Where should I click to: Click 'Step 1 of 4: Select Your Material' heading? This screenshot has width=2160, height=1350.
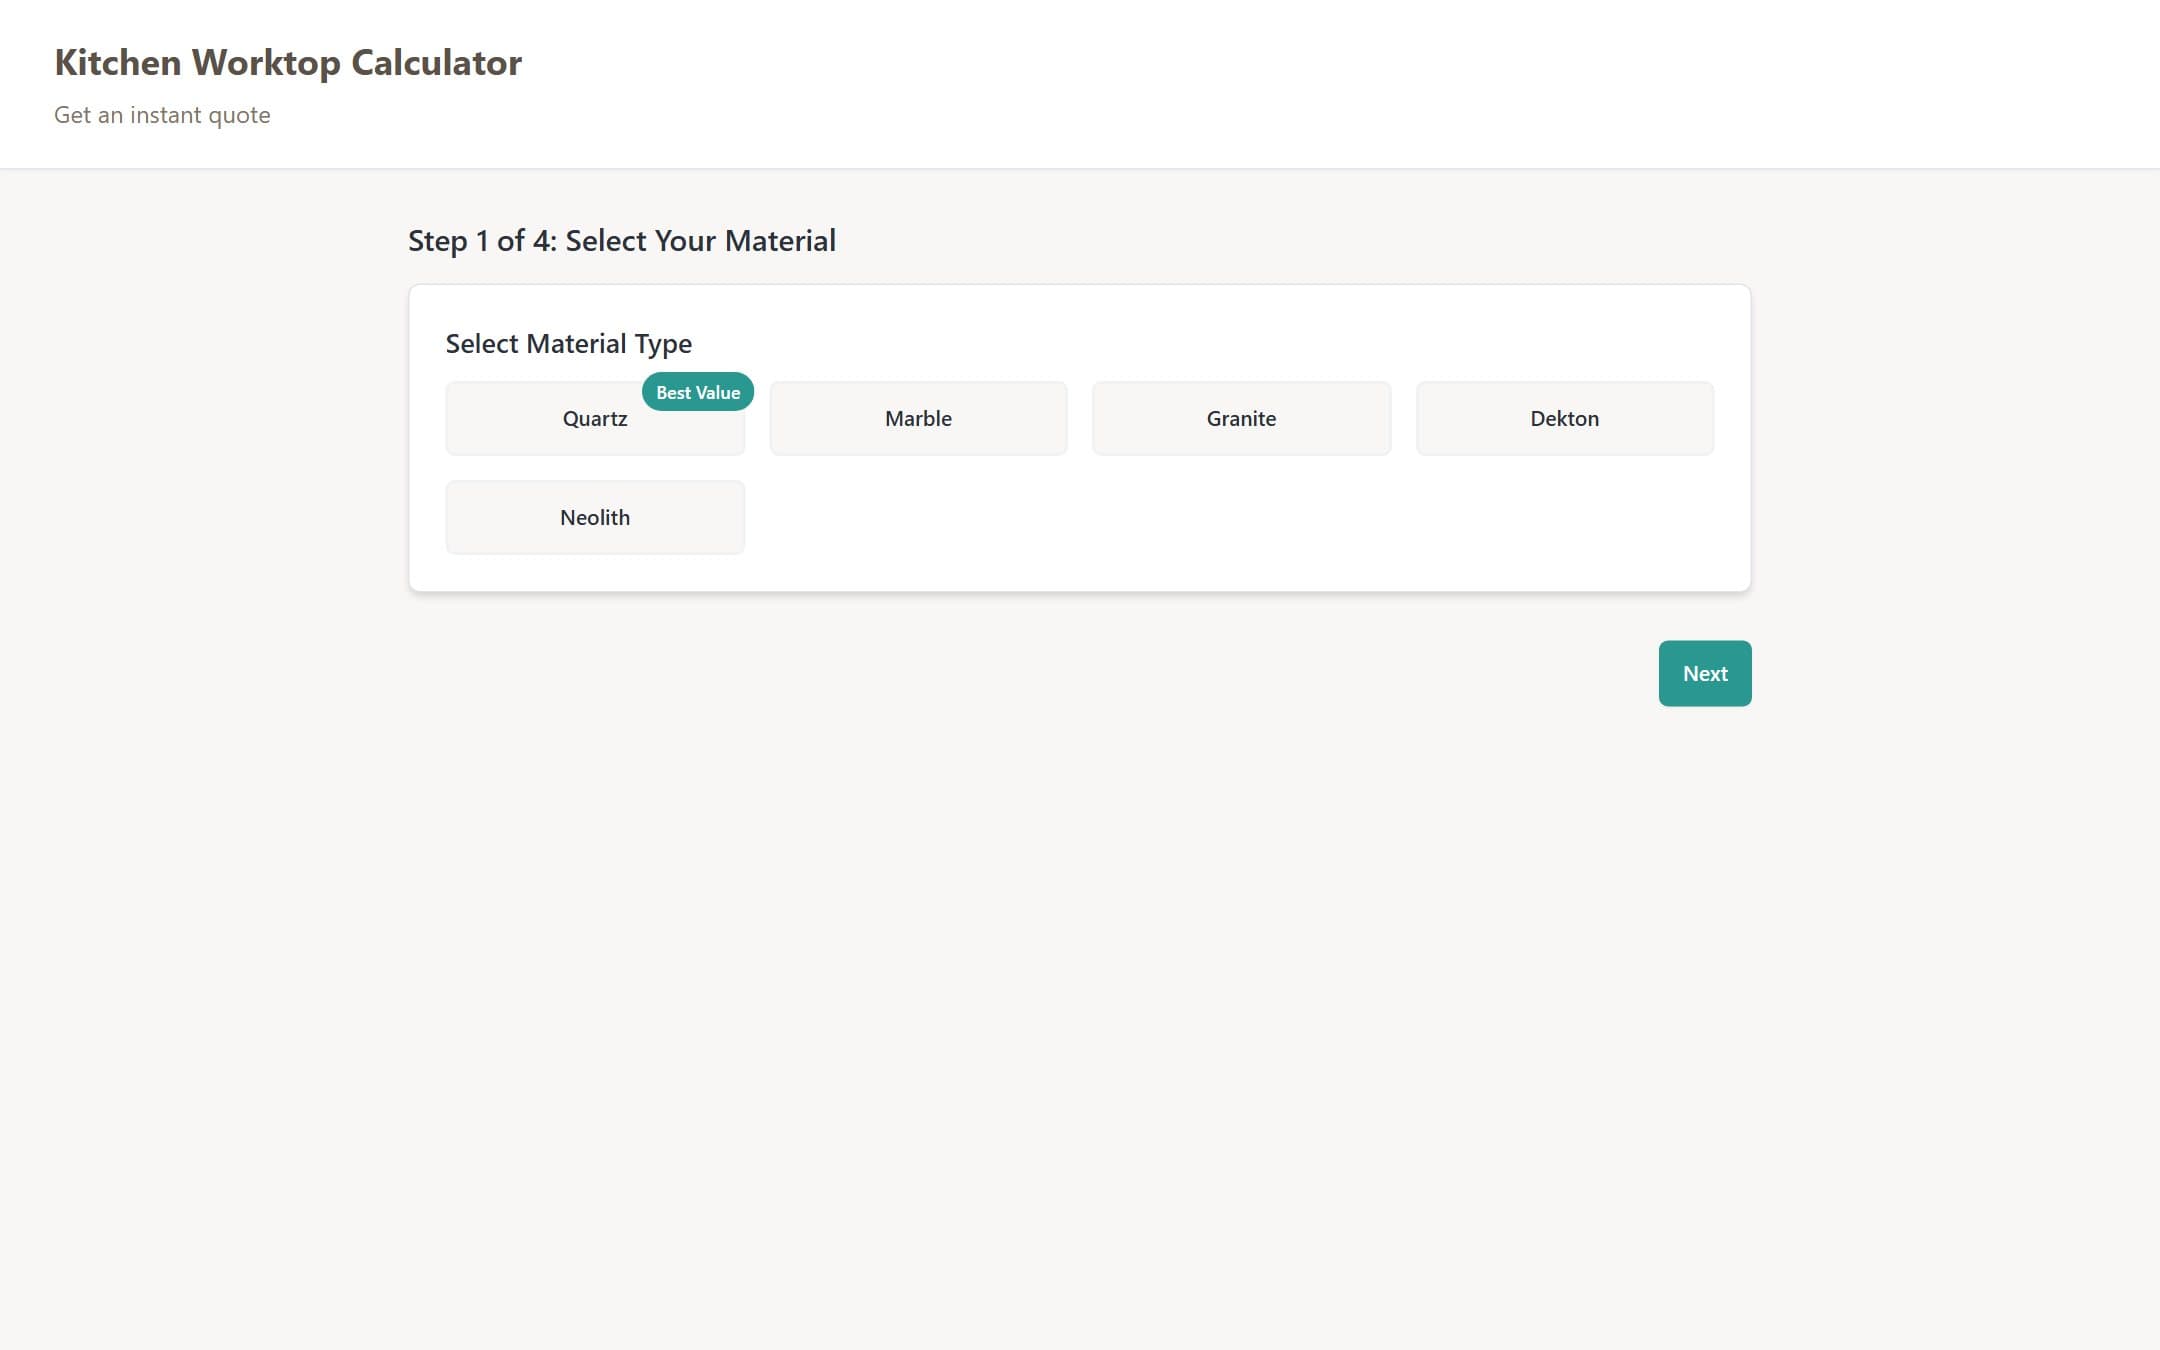tap(622, 241)
